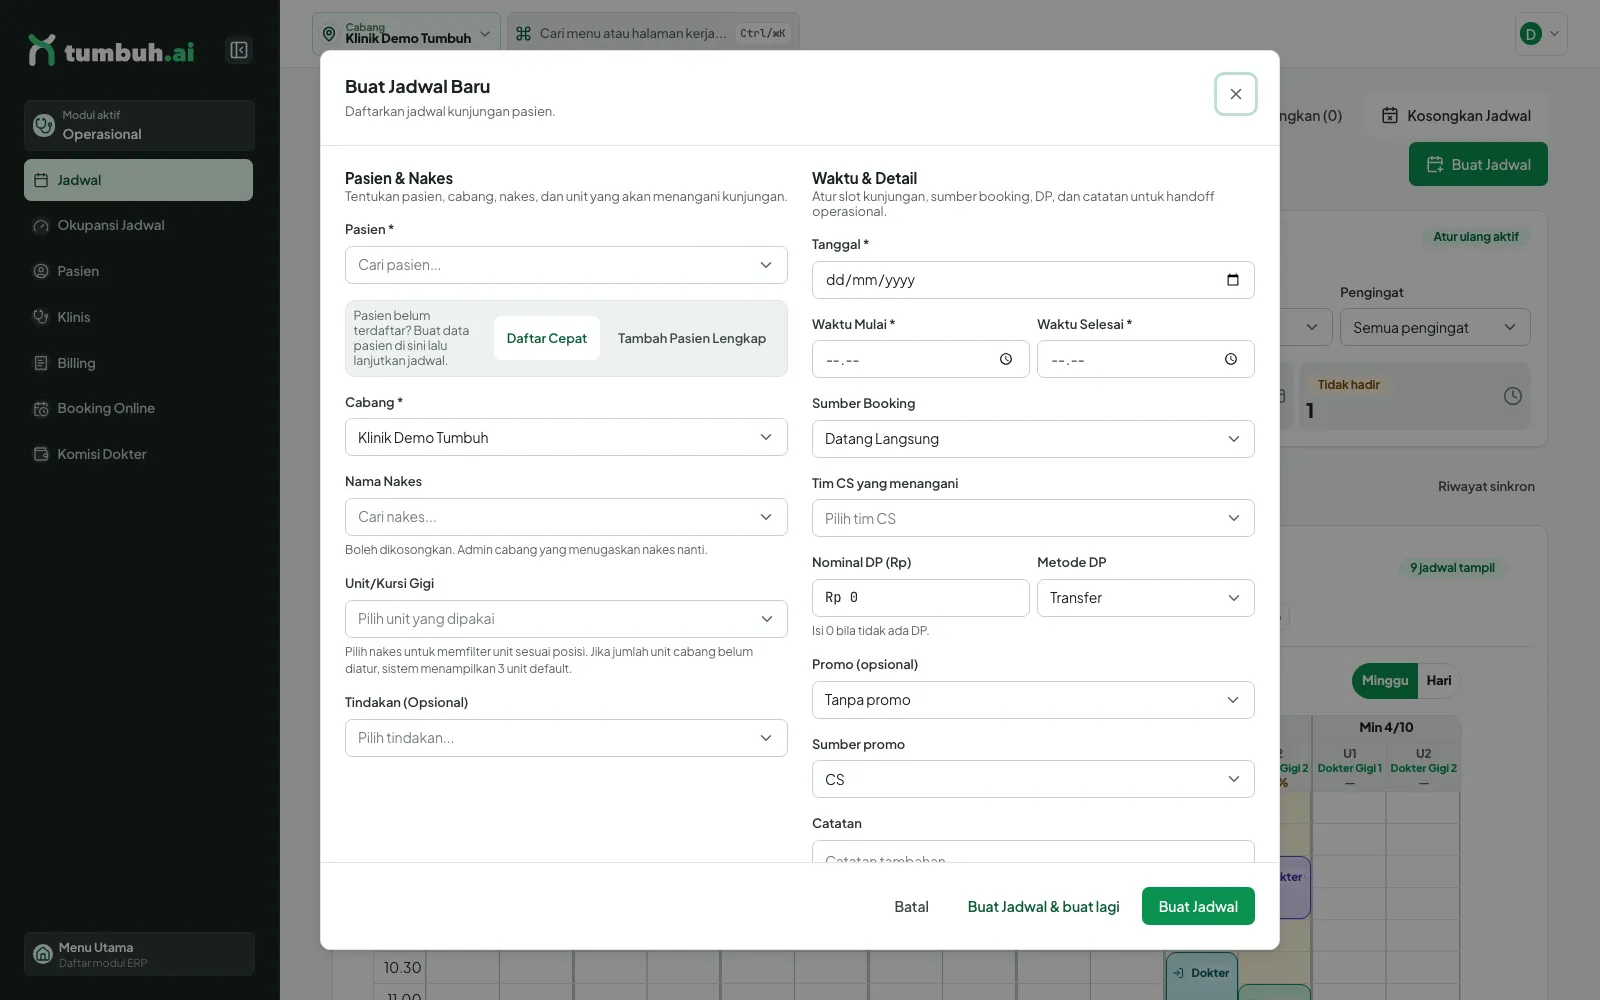Collapse the sidebar panel icon
1600x1000 pixels.
[x=239, y=50]
